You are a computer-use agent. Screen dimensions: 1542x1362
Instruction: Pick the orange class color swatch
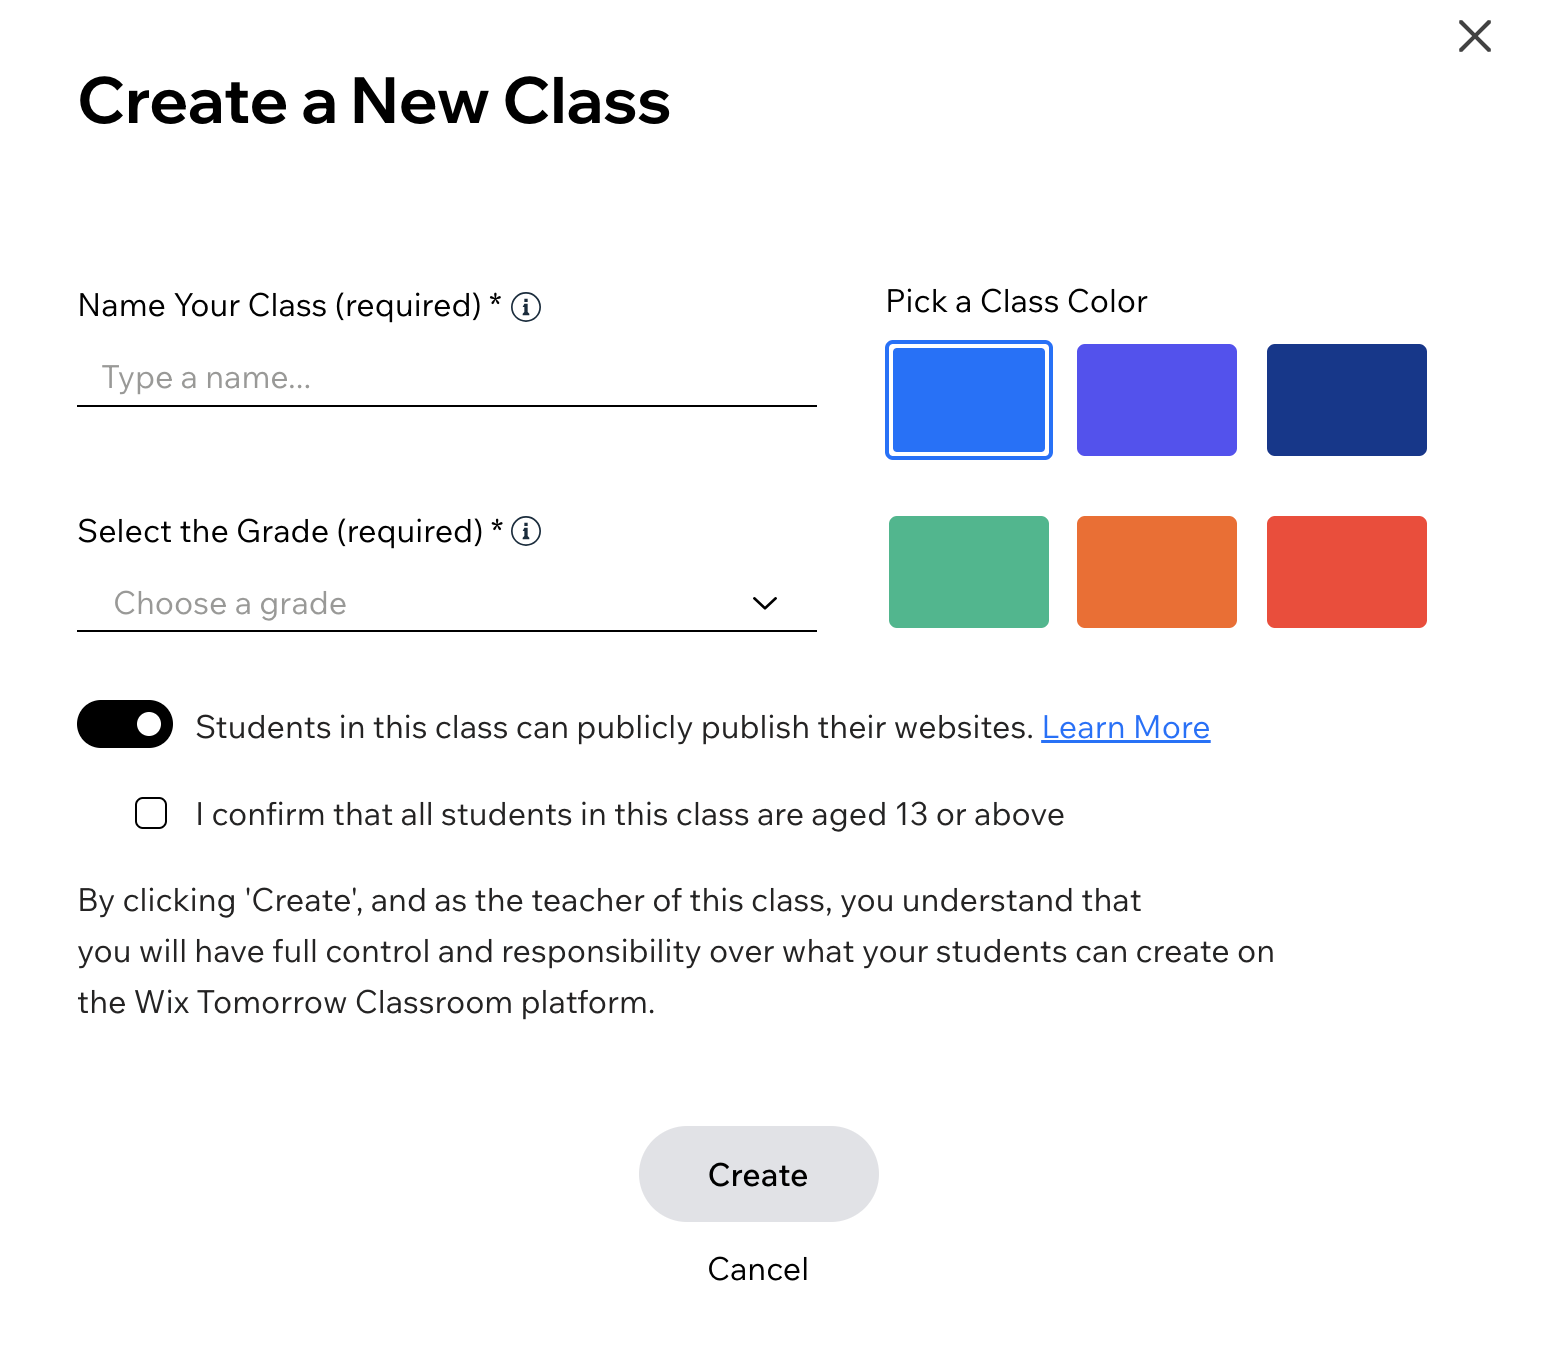tap(1157, 572)
